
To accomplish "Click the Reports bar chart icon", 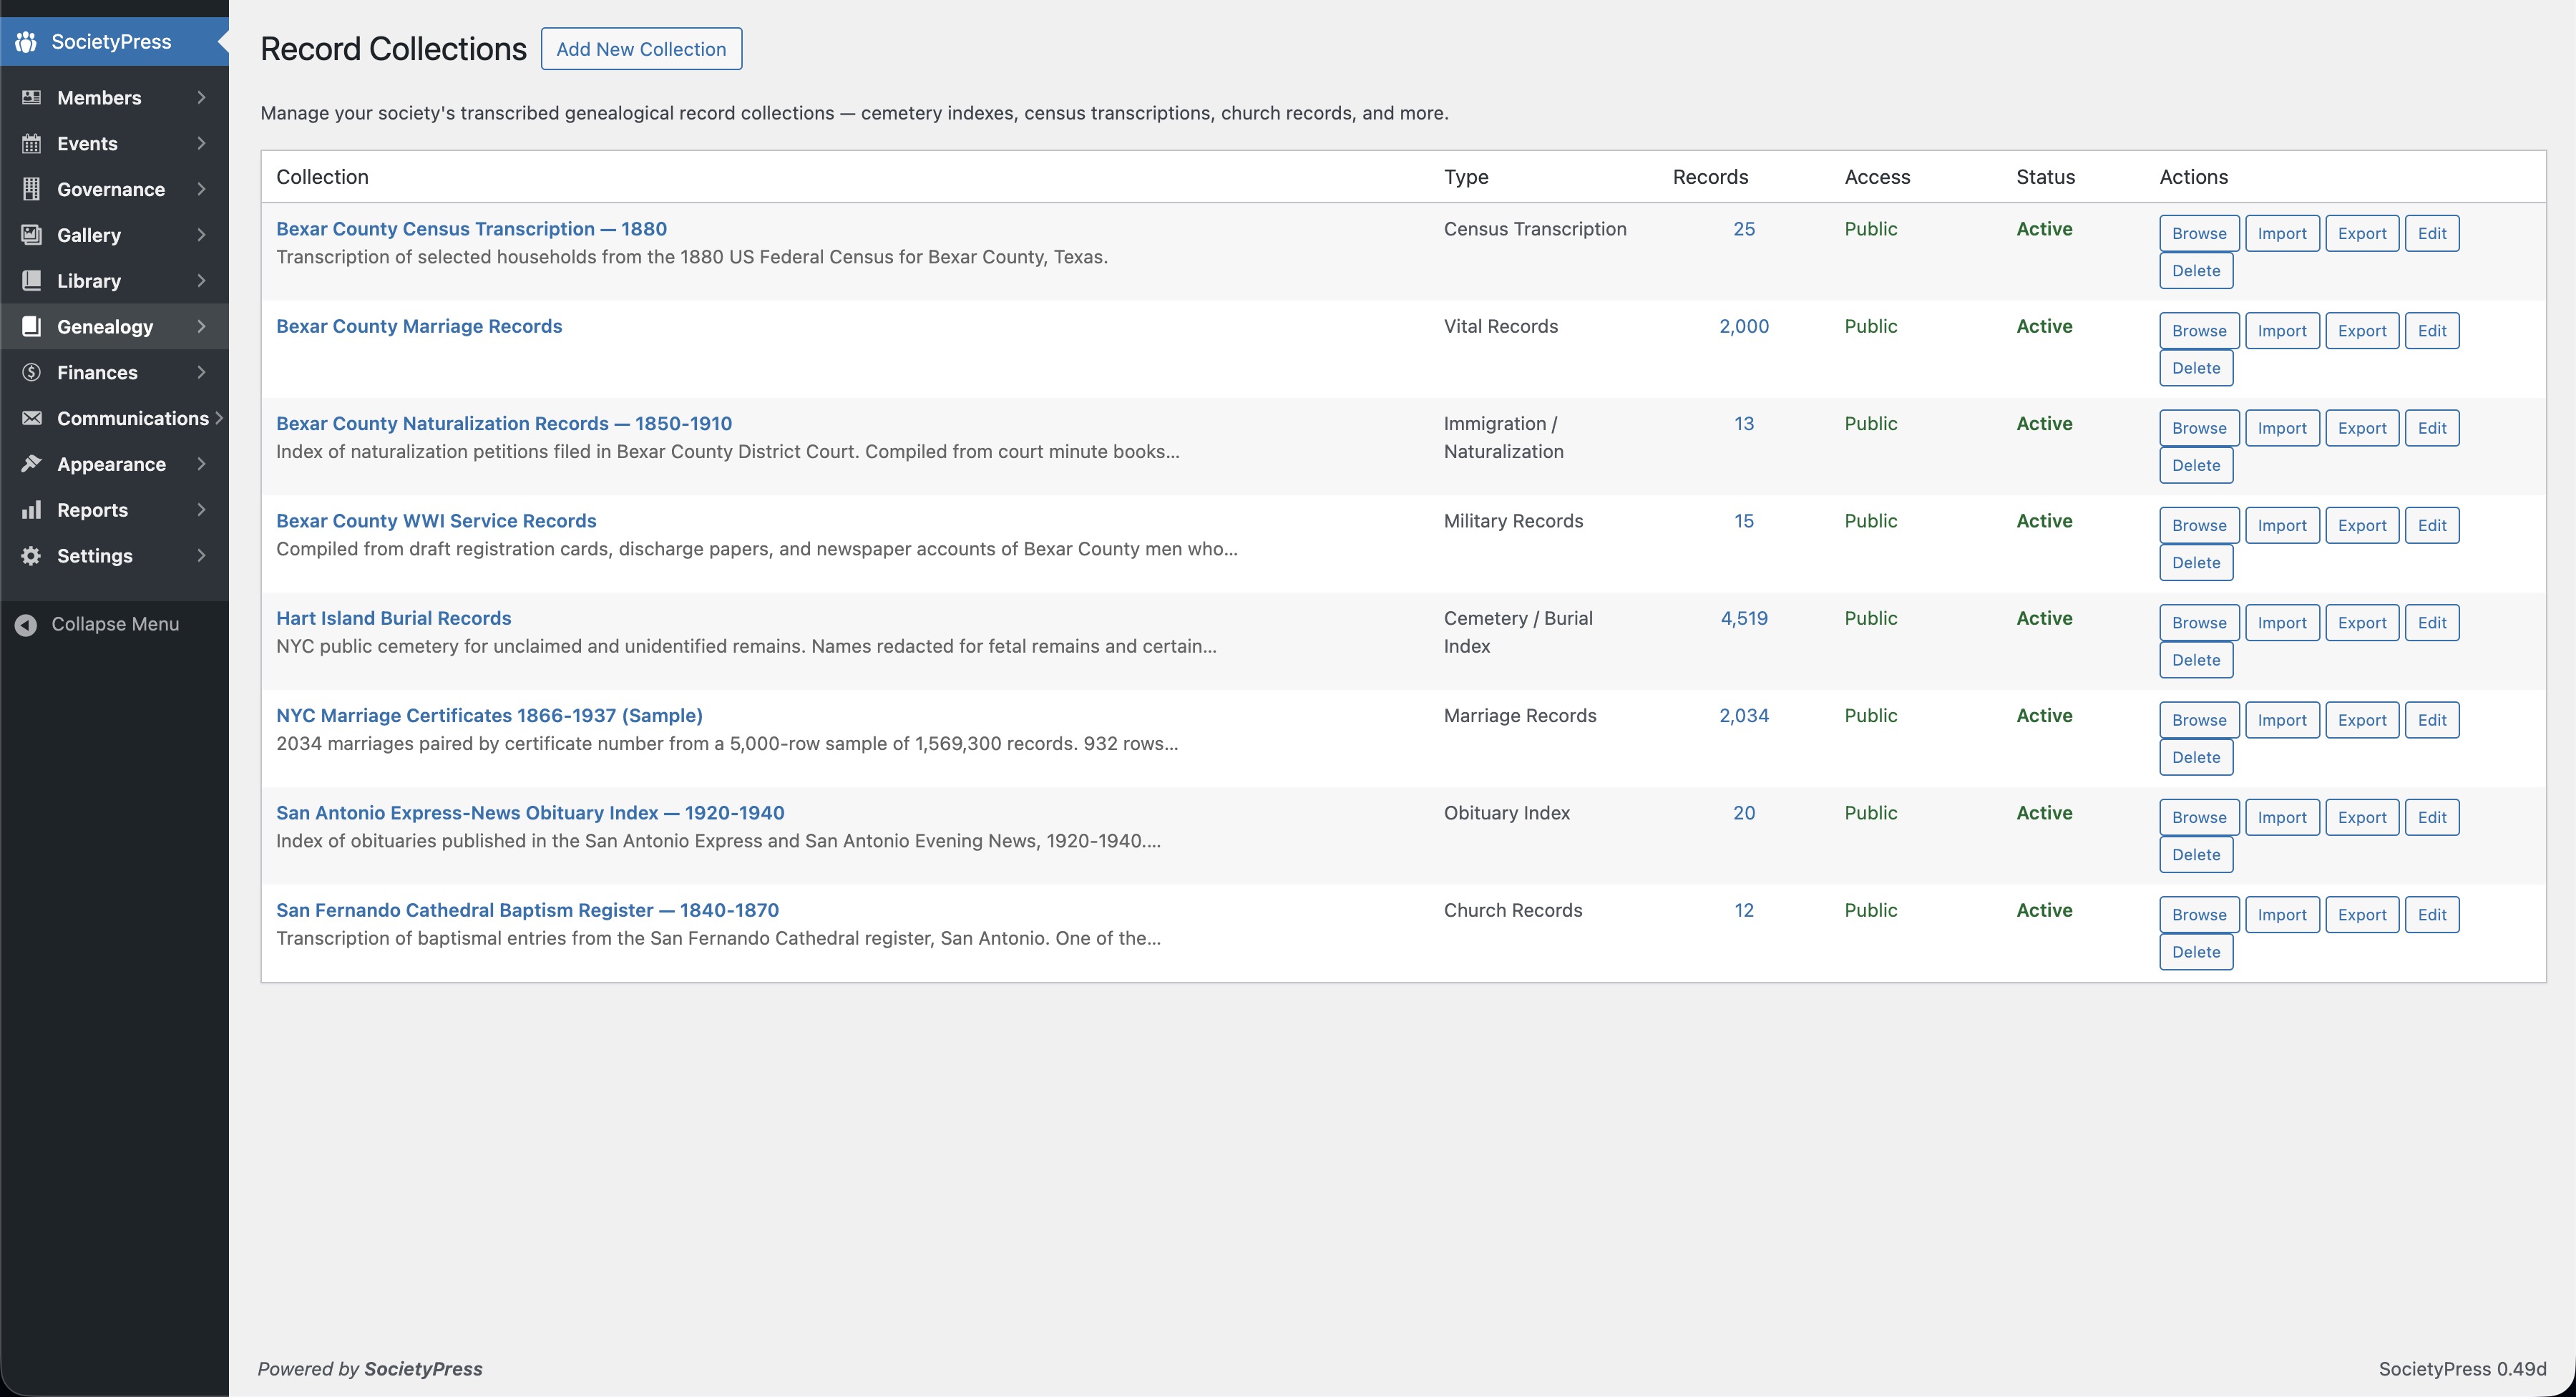I will pos(31,510).
